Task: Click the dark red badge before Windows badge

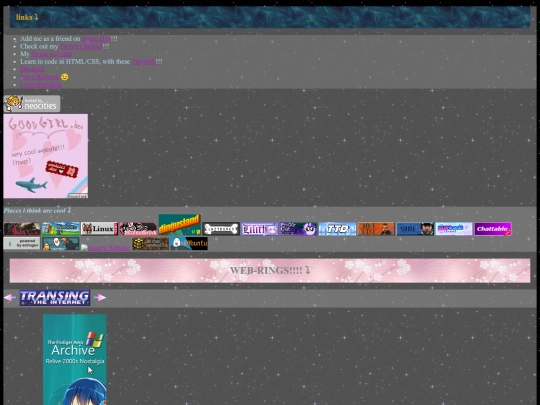Action: click(x=22, y=229)
